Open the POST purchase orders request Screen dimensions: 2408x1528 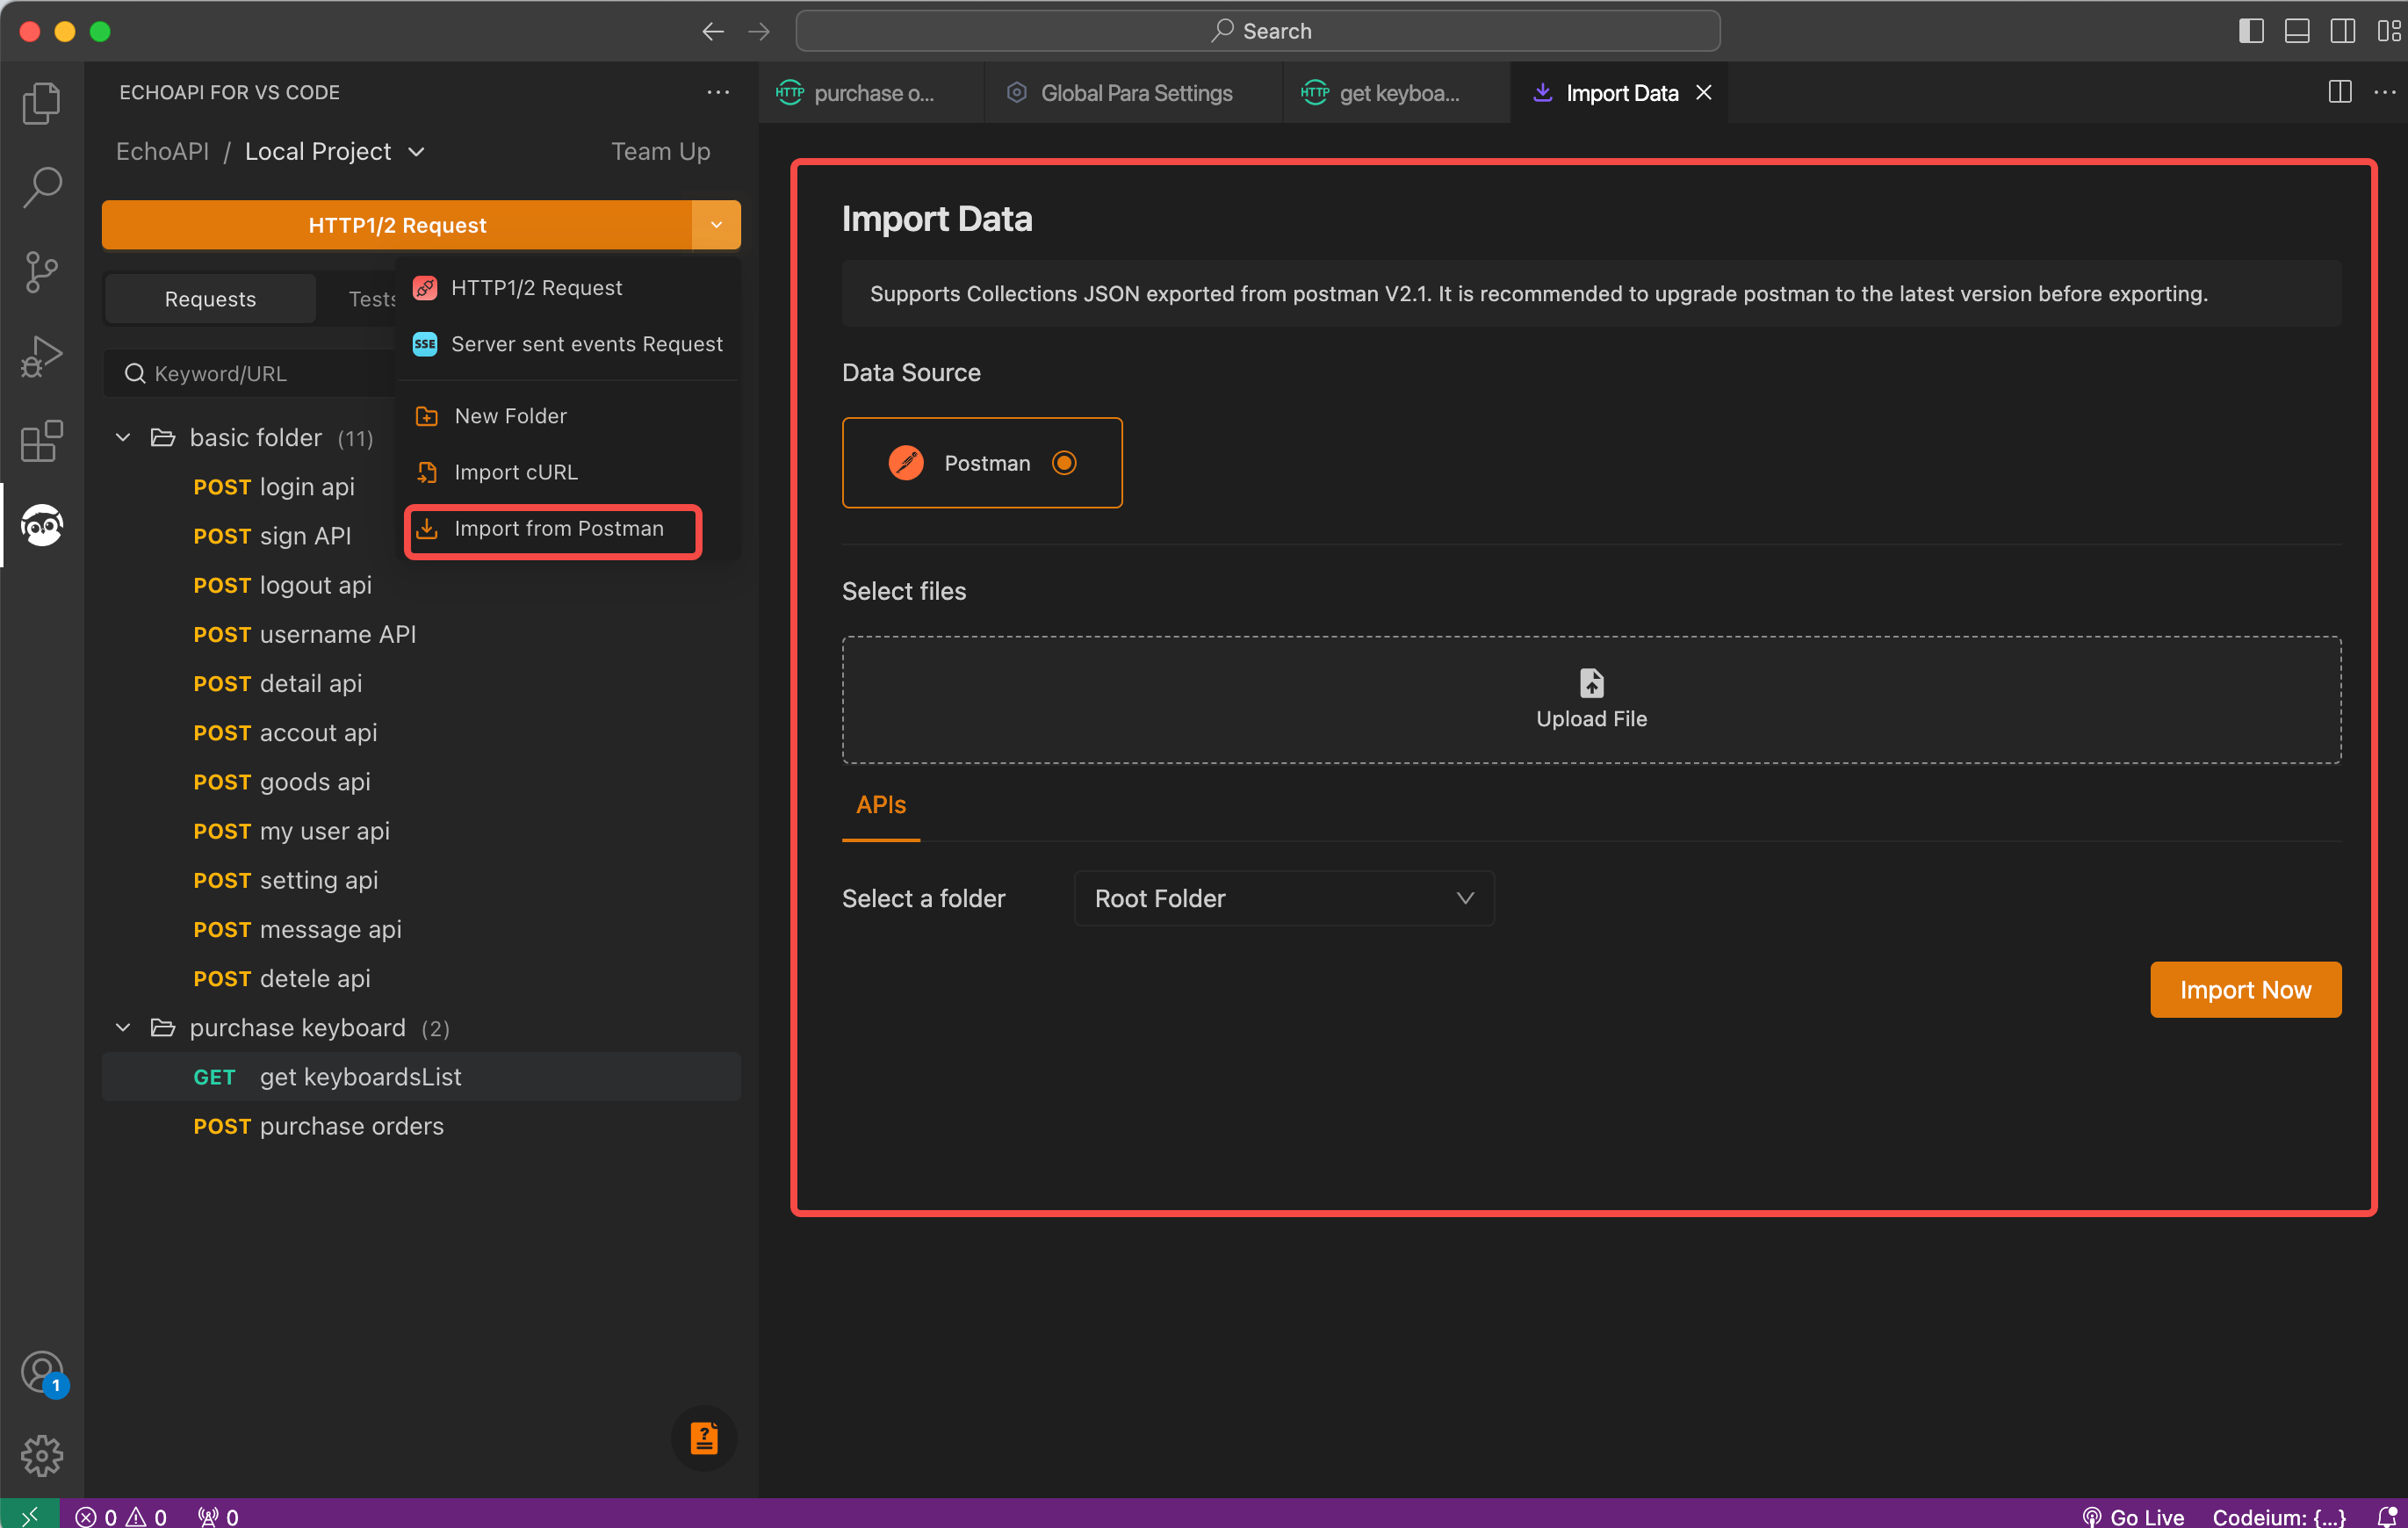(420, 1126)
